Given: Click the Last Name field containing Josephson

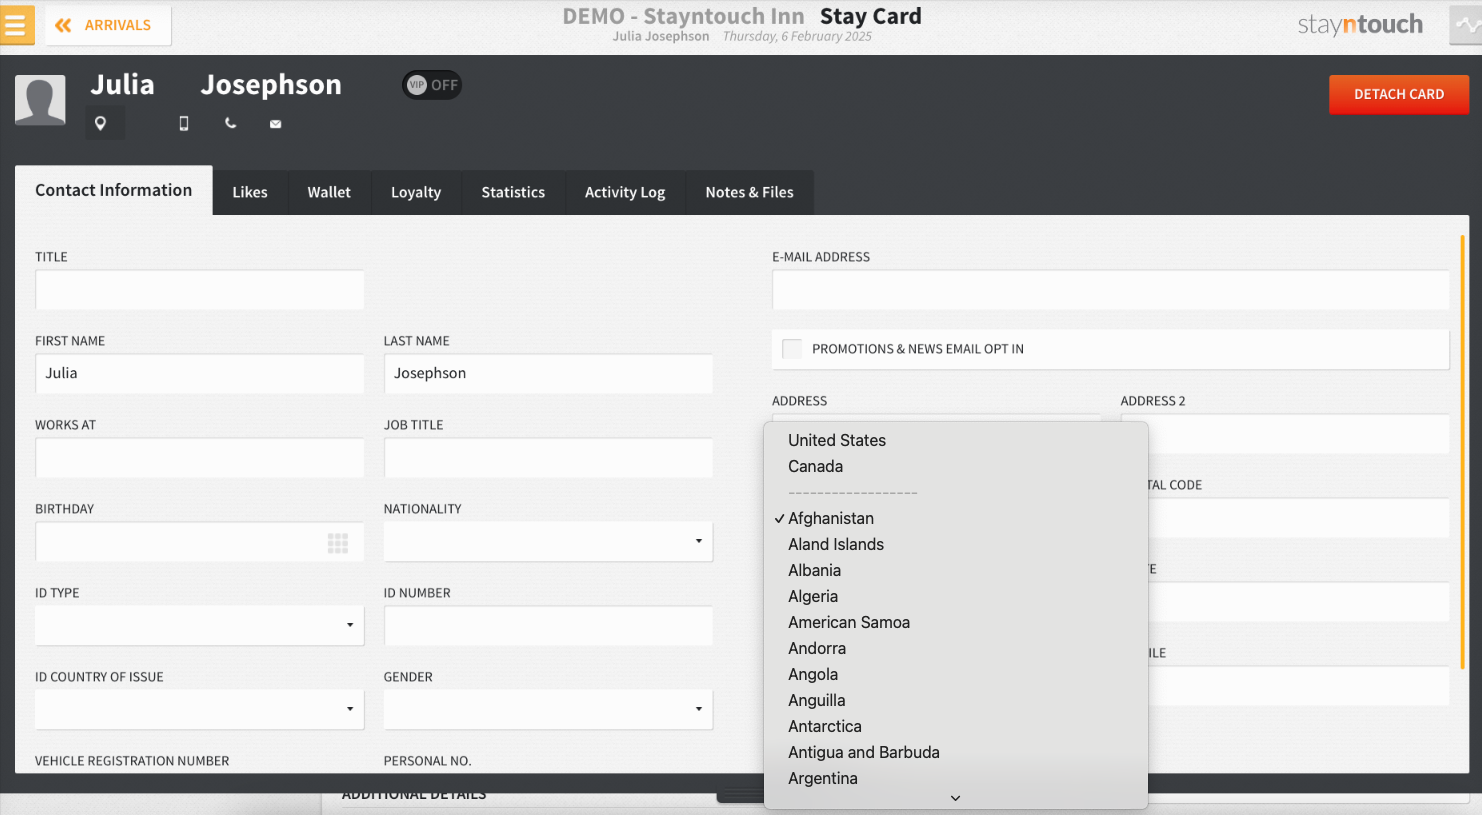Looking at the screenshot, I should click(548, 374).
